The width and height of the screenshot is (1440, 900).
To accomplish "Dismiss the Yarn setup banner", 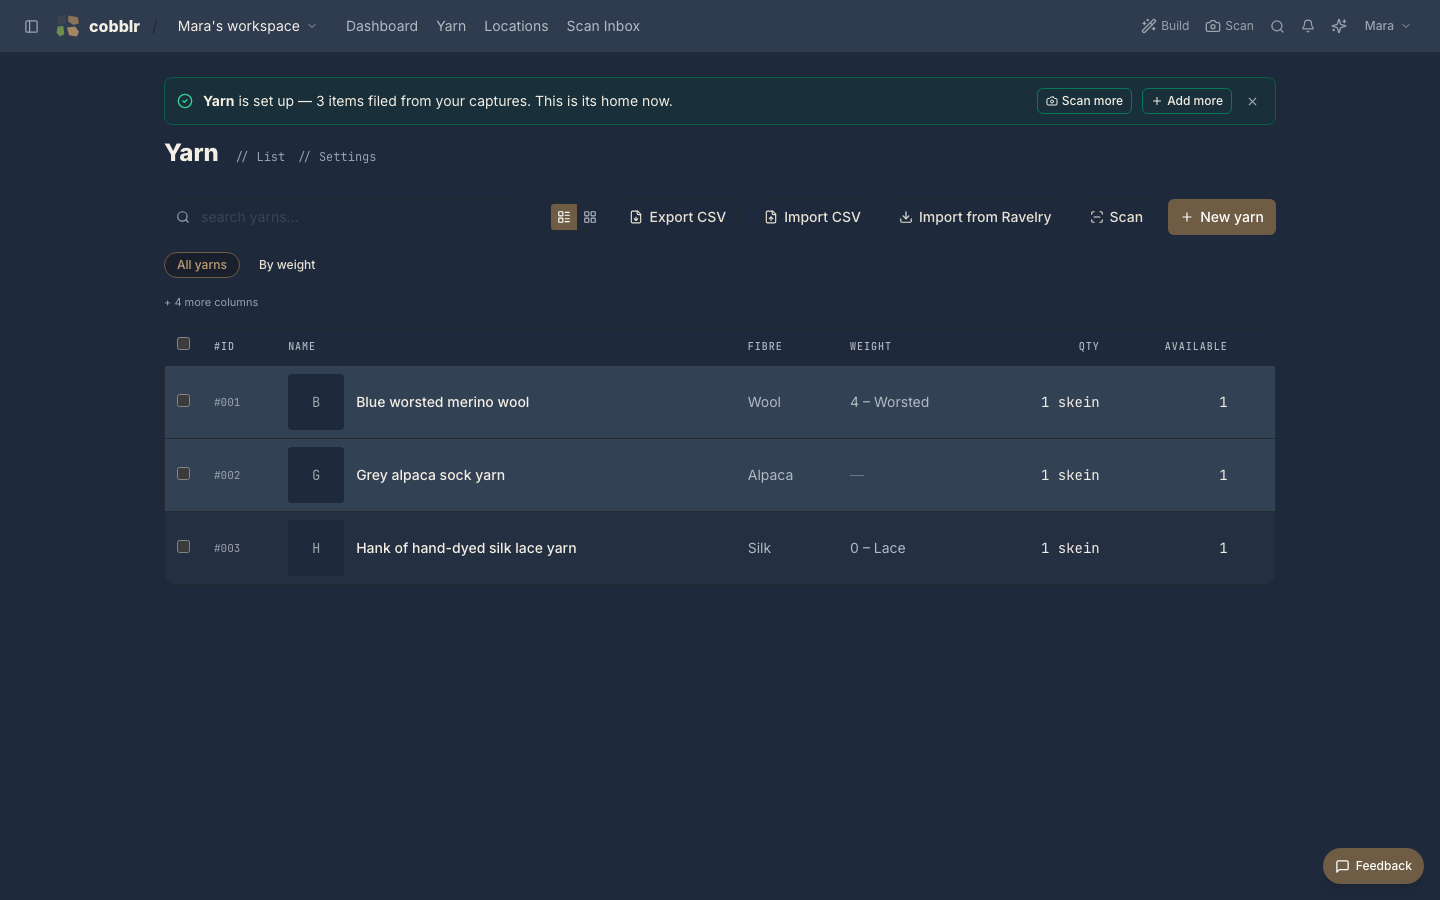I will (x=1252, y=101).
